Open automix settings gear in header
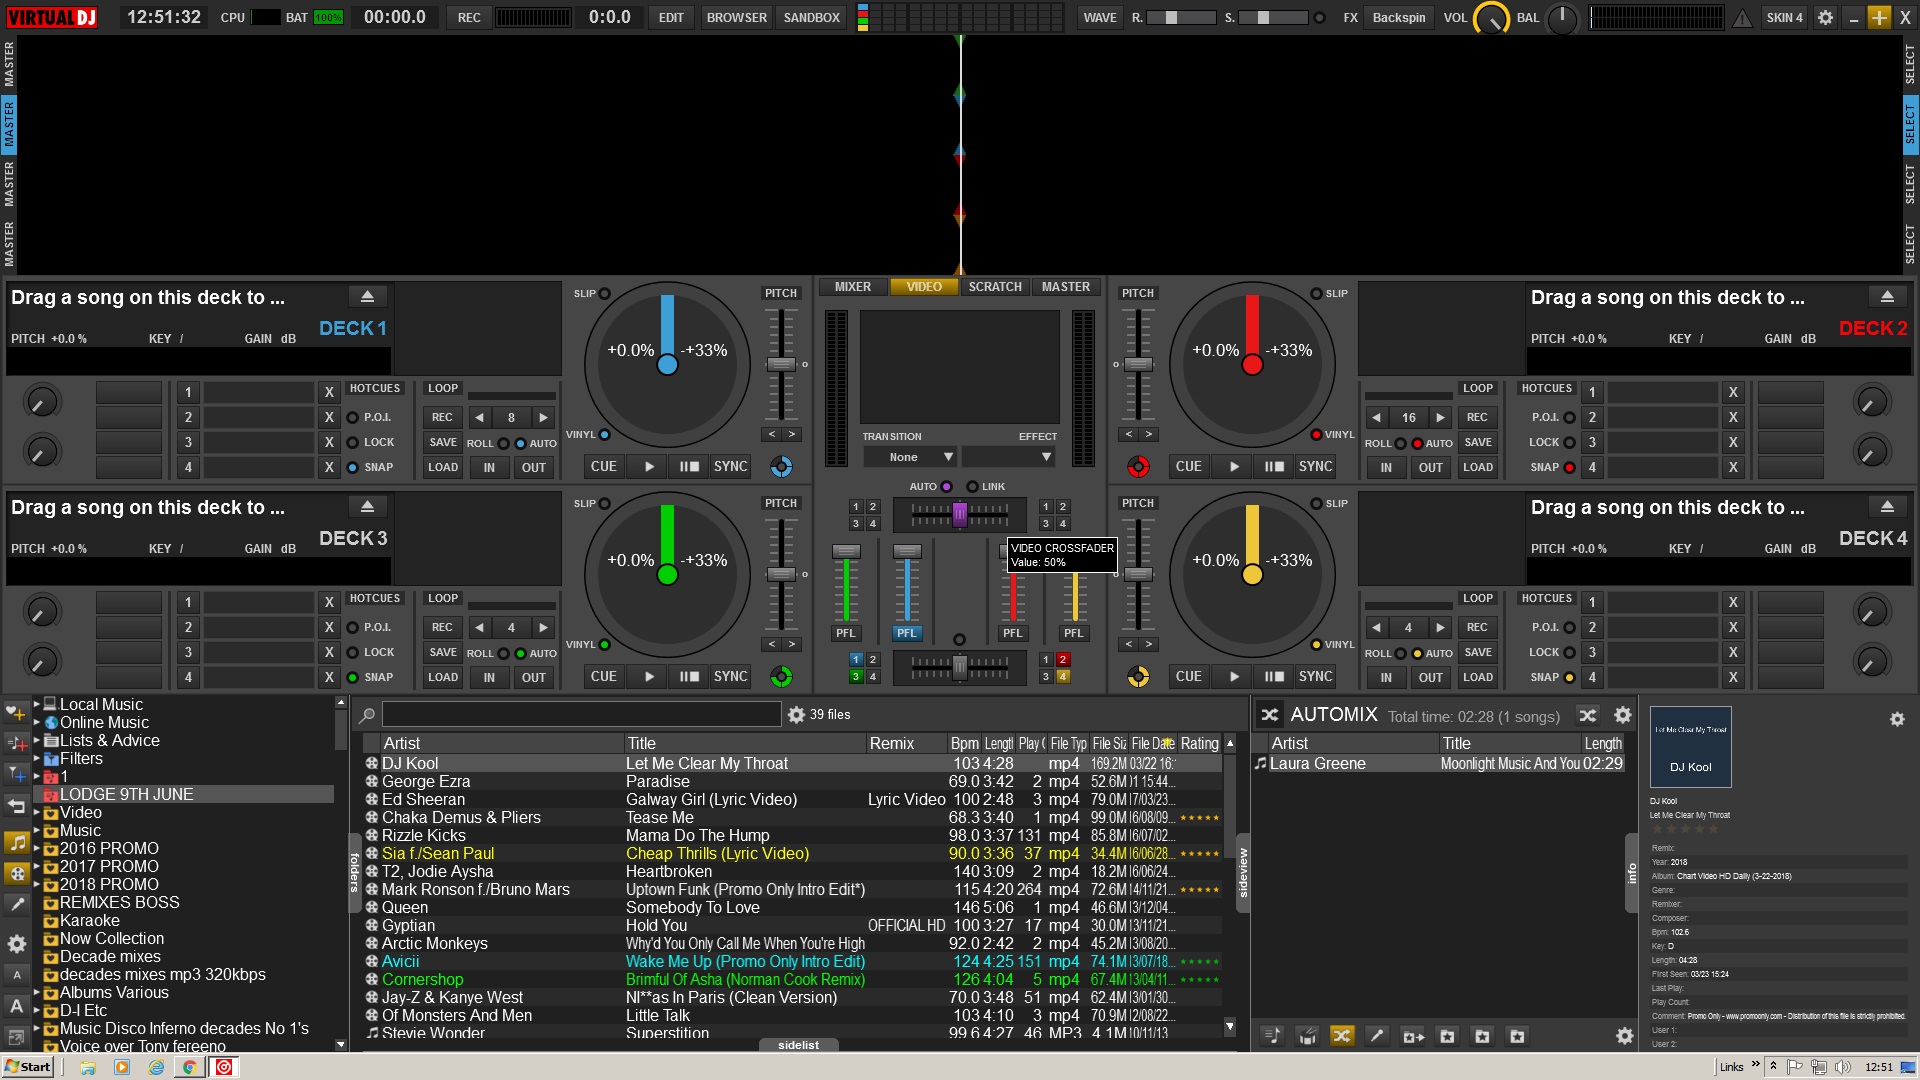 click(x=1623, y=715)
